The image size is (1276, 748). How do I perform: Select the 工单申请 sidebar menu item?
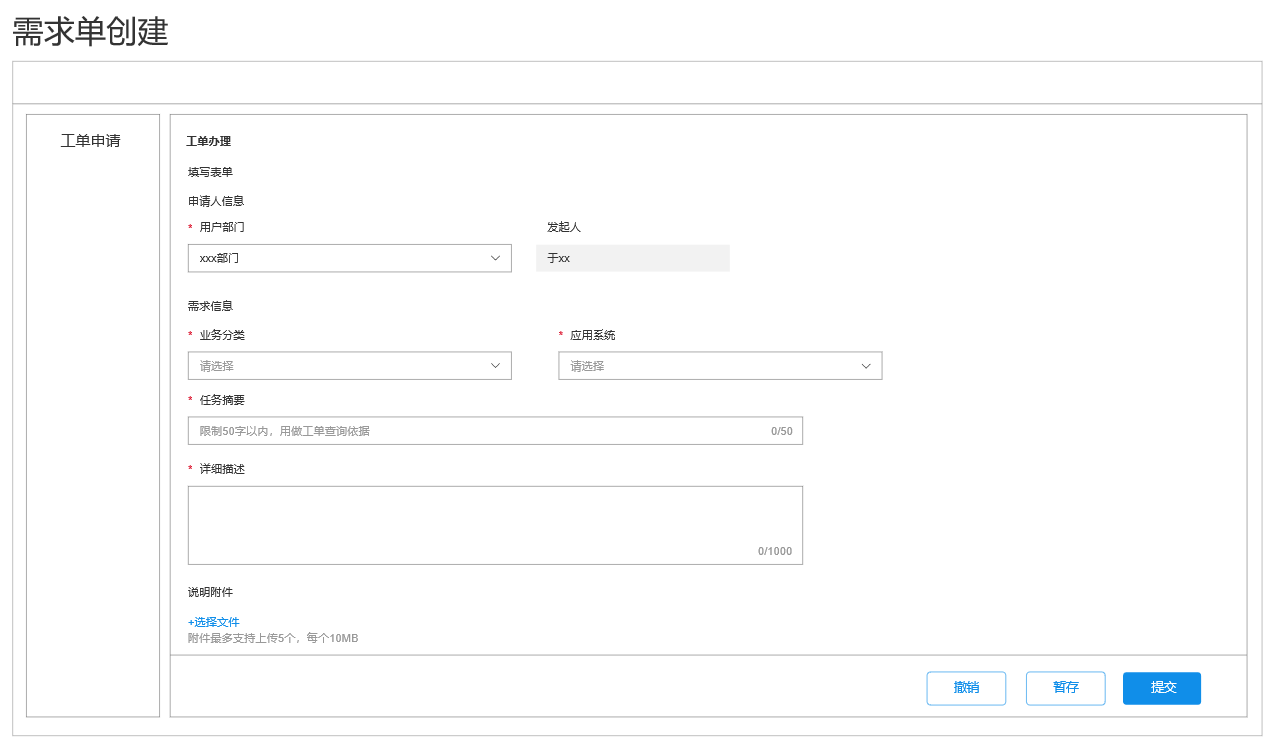point(91,141)
